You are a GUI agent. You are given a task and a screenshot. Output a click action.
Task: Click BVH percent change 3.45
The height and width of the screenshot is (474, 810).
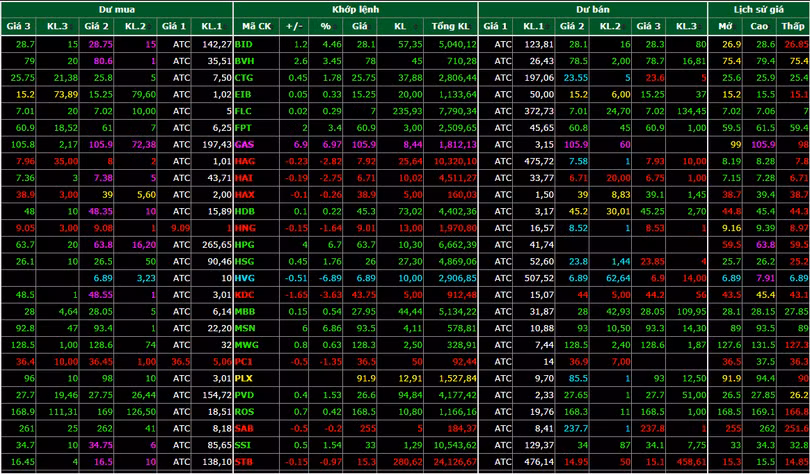click(332, 61)
